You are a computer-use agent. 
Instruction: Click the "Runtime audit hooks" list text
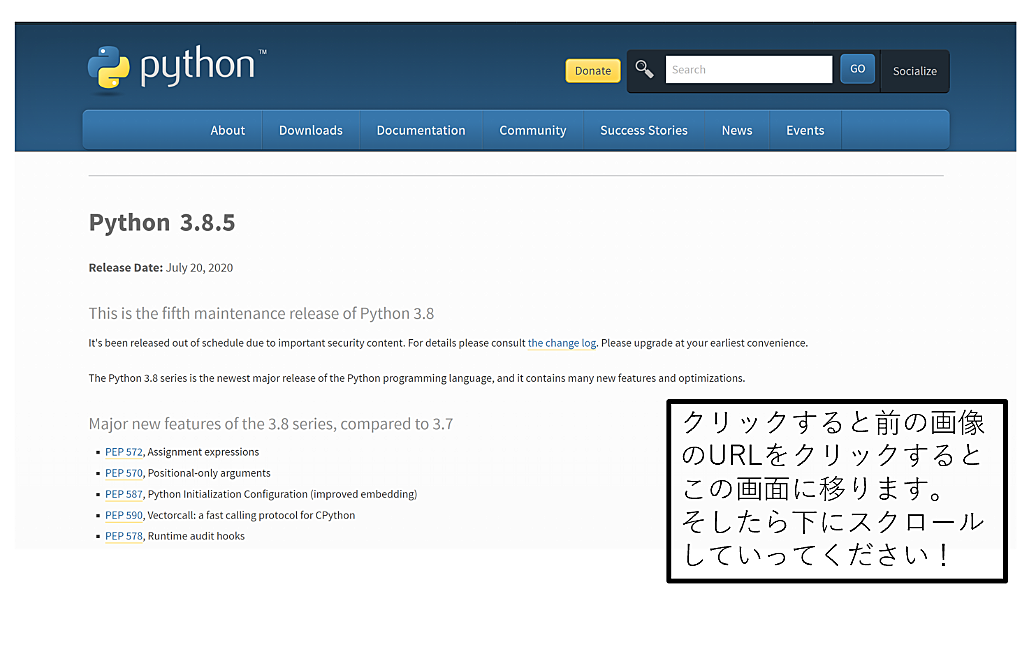196,536
